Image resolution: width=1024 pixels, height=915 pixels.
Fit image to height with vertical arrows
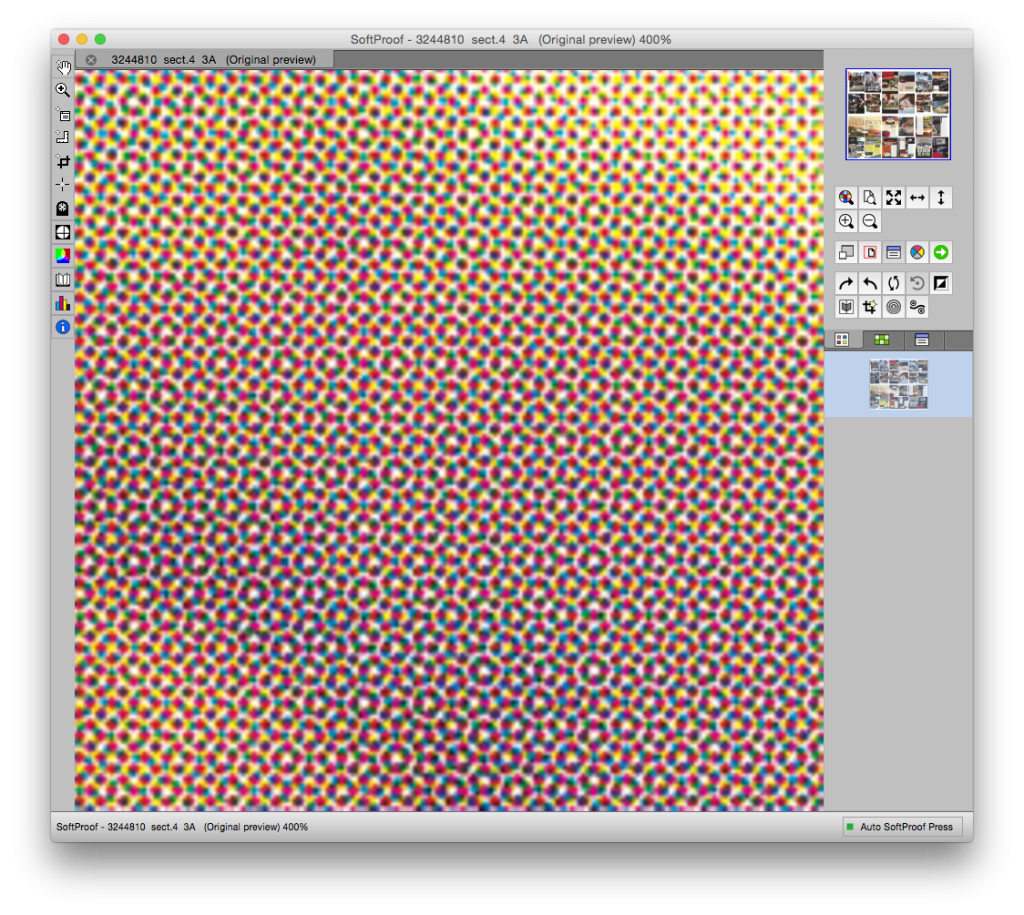(941, 198)
